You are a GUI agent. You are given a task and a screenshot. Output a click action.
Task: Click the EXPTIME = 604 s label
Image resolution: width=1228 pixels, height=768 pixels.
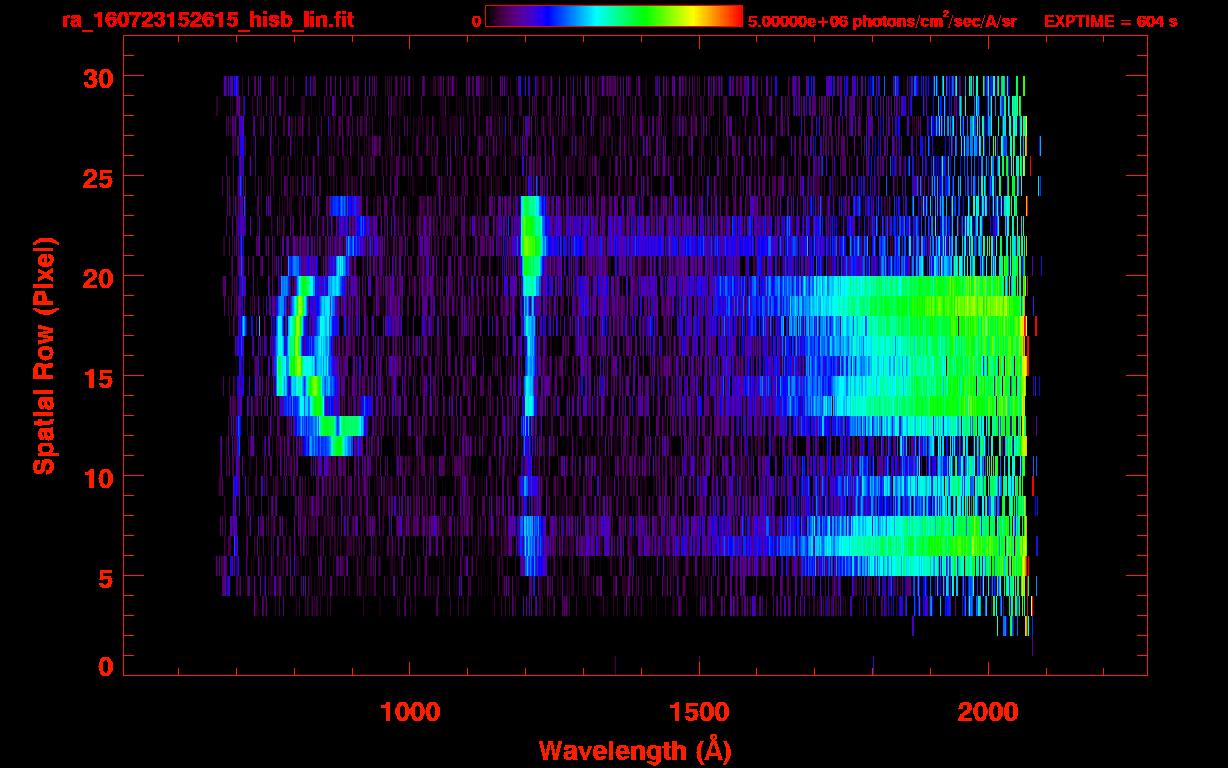(1110, 21)
